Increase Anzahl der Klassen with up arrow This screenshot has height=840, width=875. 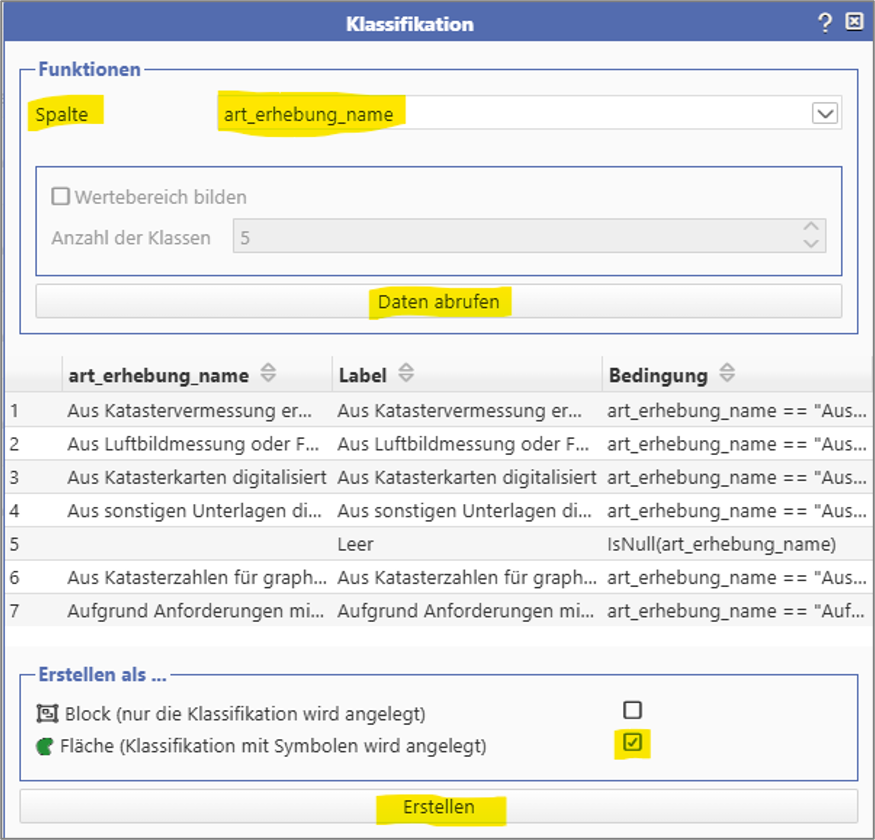click(x=811, y=228)
